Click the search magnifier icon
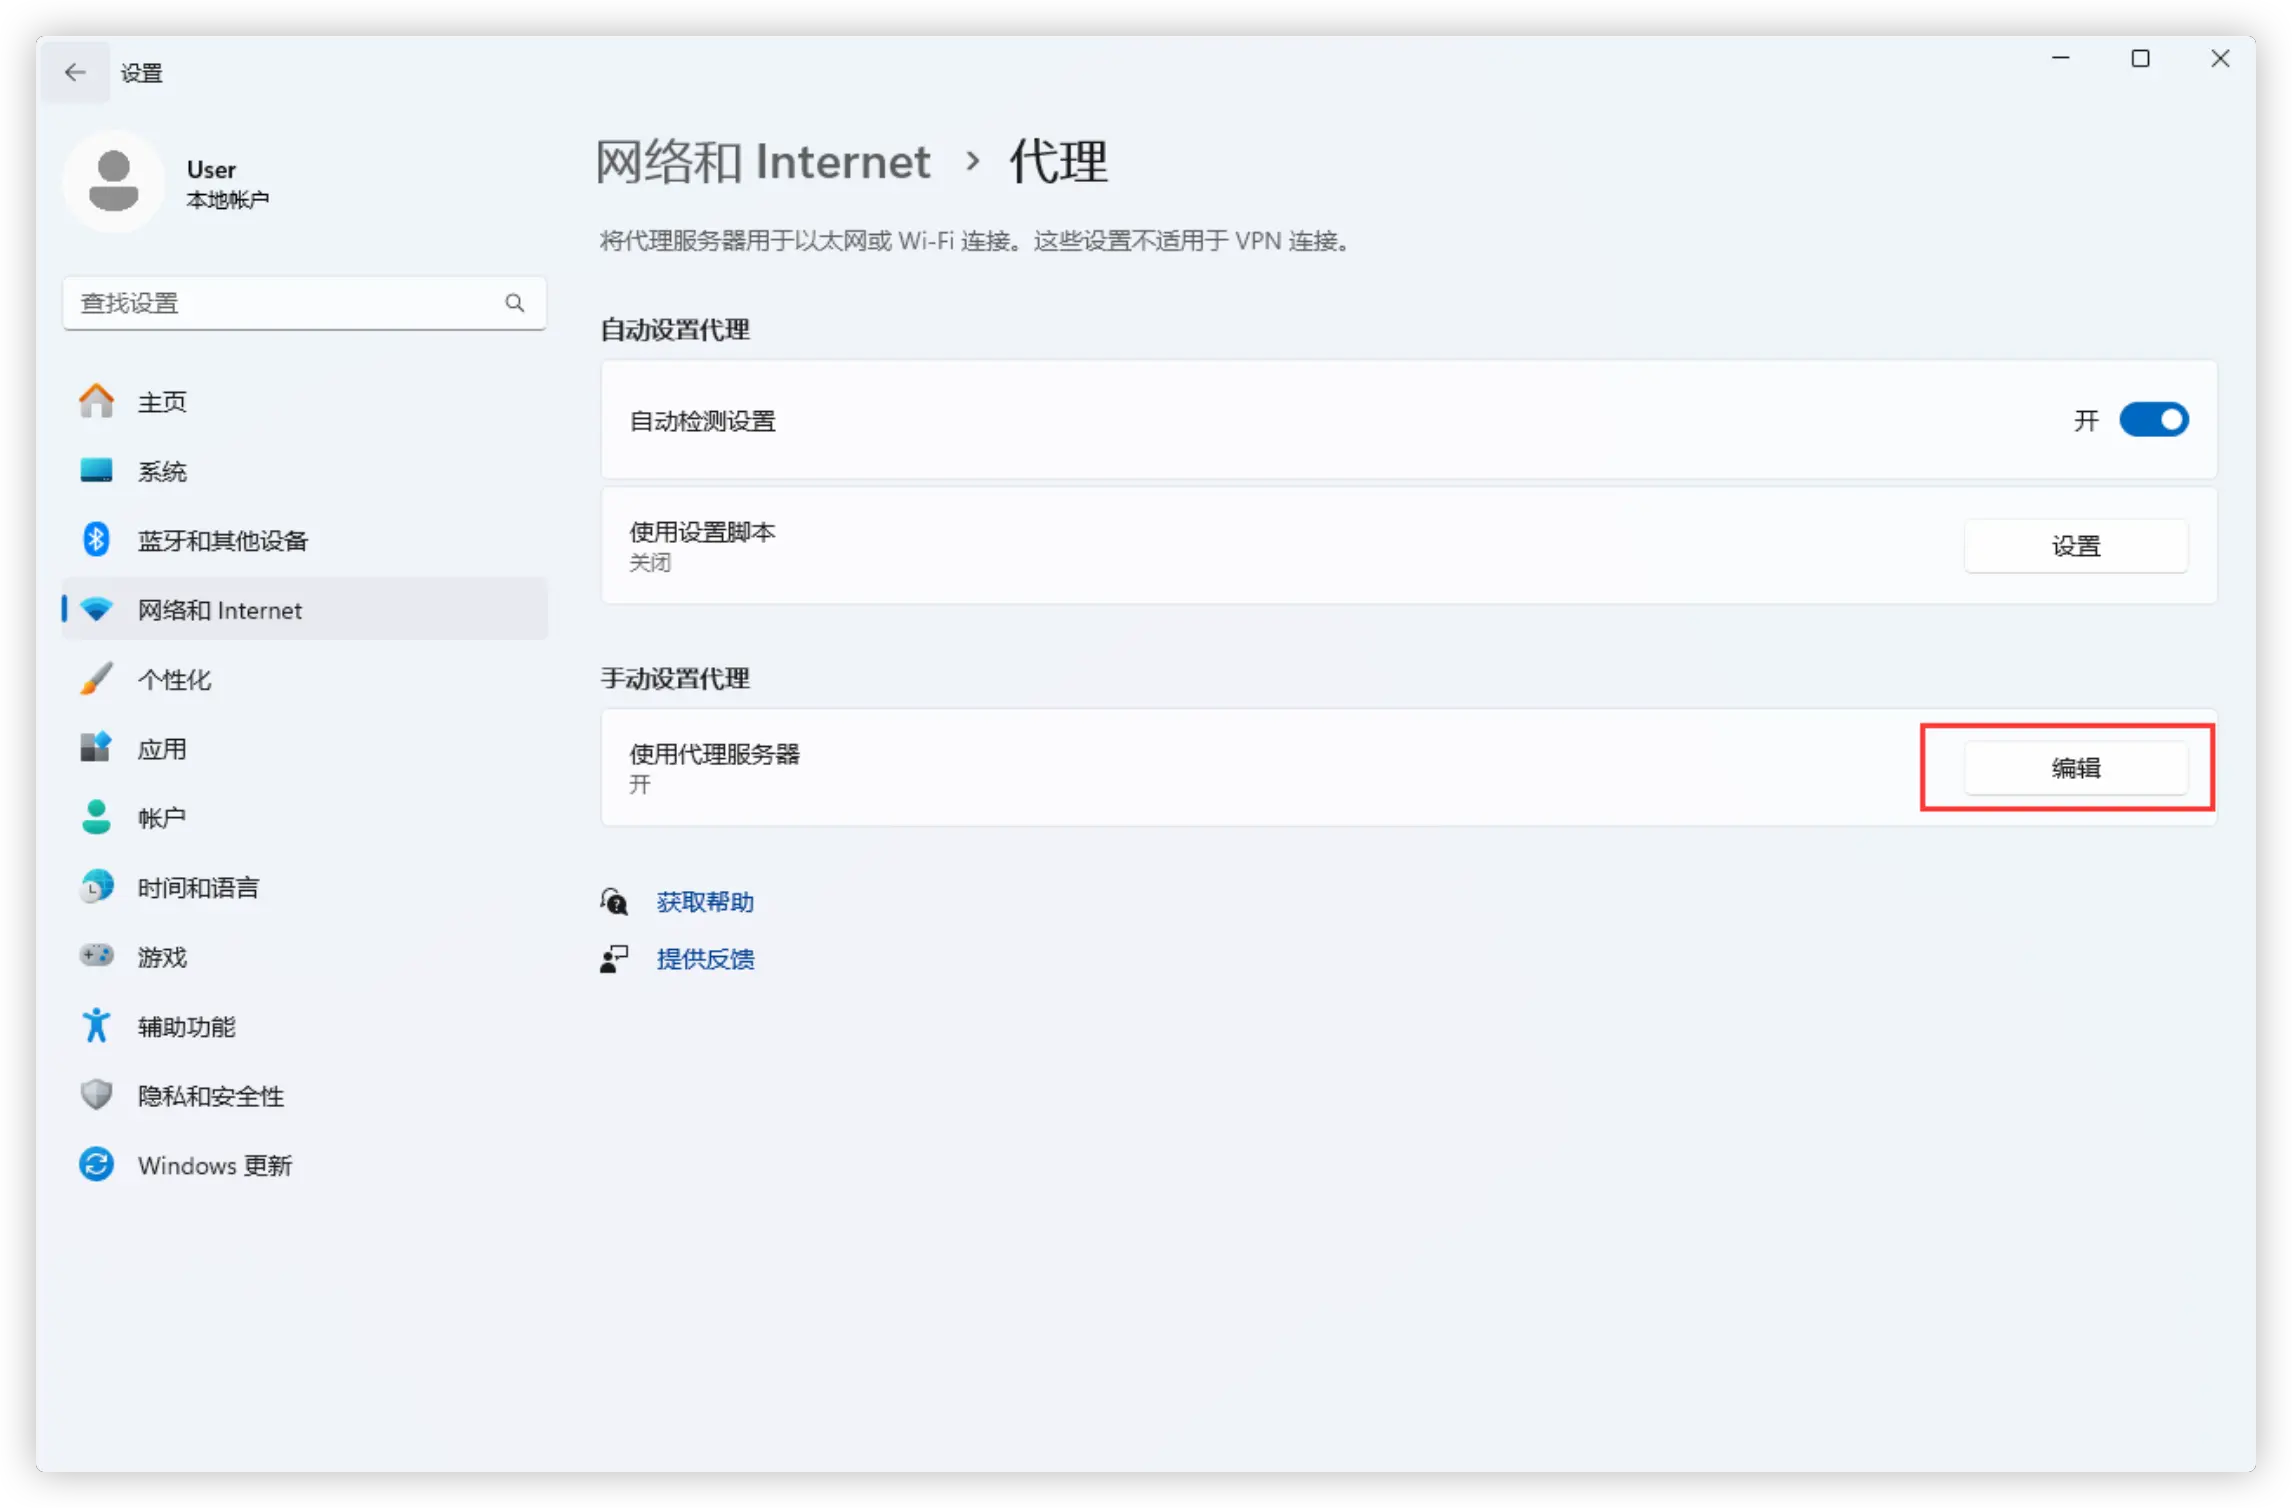The height and width of the screenshot is (1508, 2292). pos(515,303)
